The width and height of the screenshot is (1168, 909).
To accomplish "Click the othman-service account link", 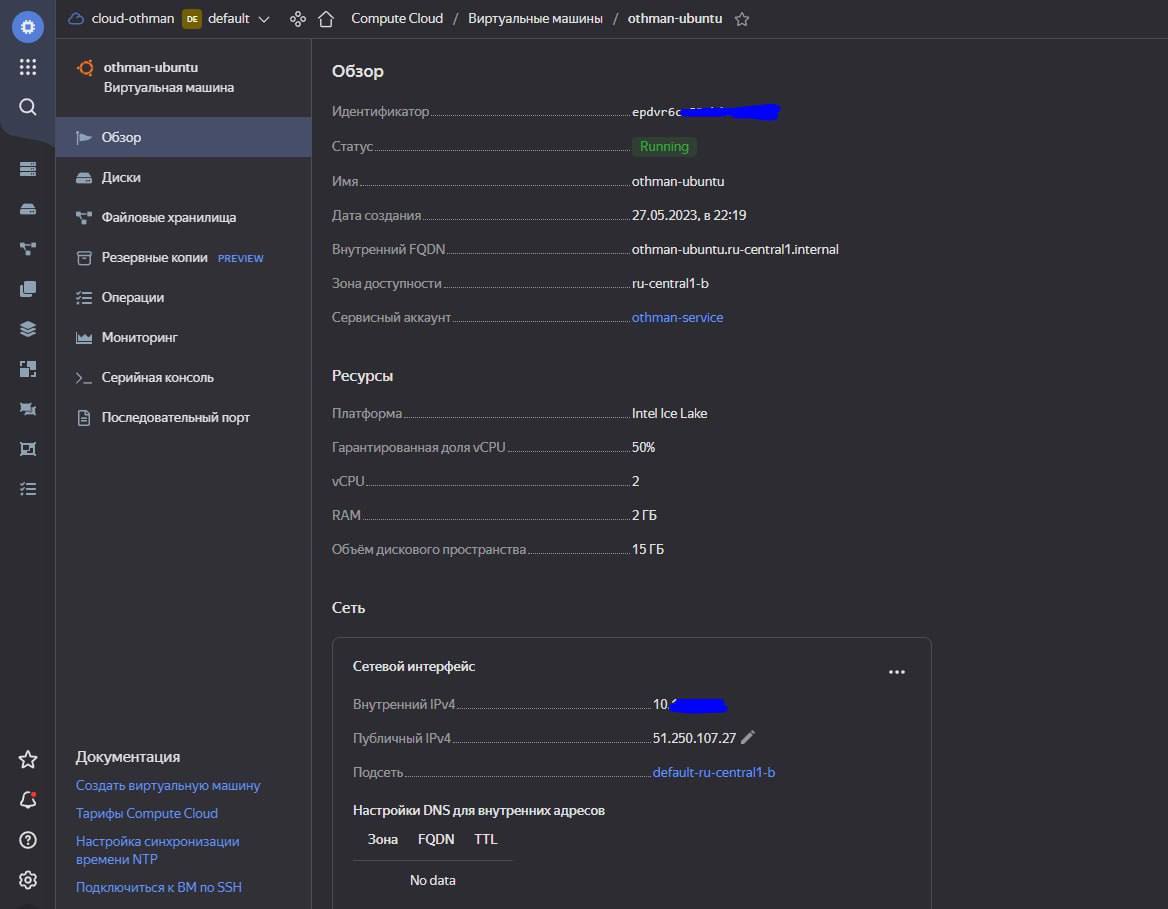I will (x=677, y=317).
